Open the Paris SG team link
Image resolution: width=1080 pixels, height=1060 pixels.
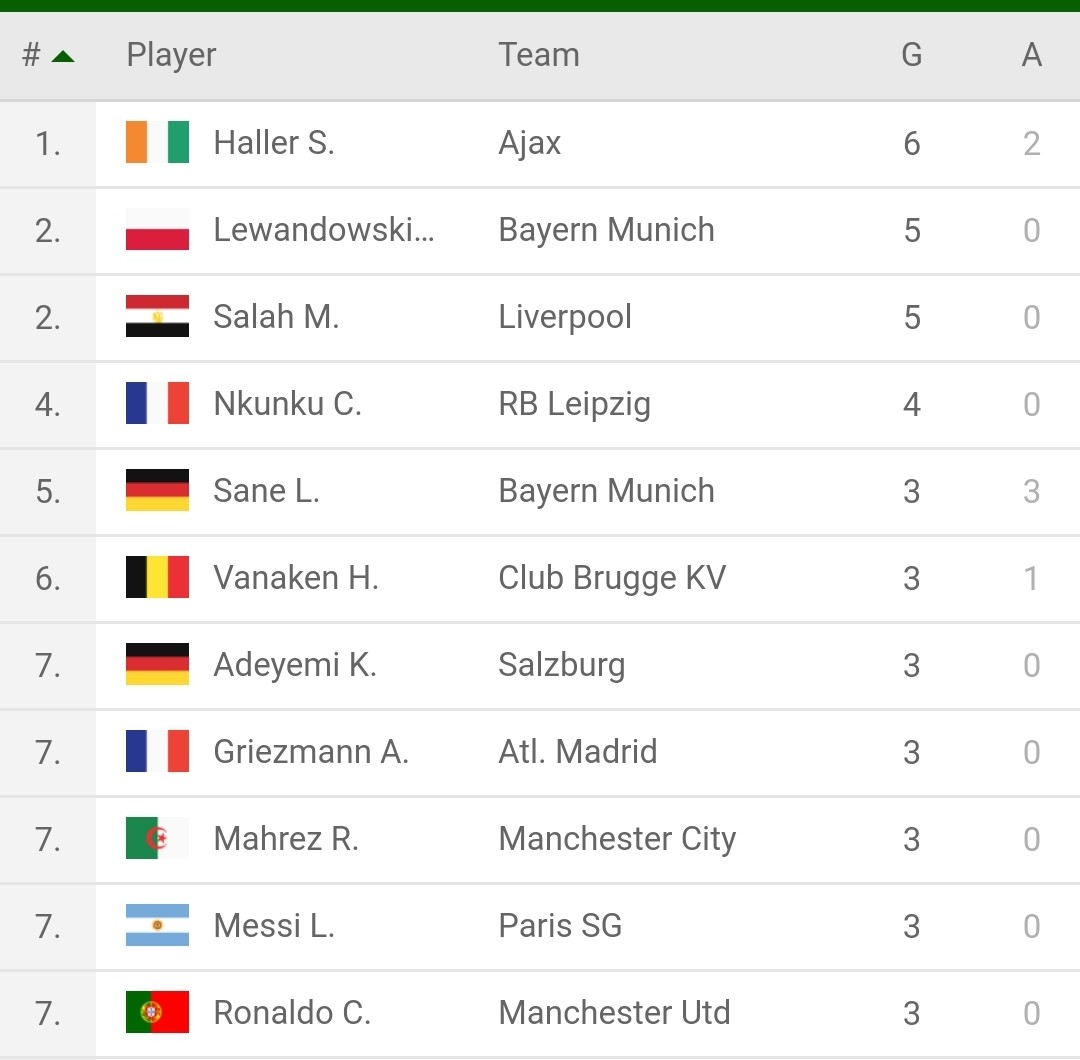pyautogui.click(x=560, y=926)
